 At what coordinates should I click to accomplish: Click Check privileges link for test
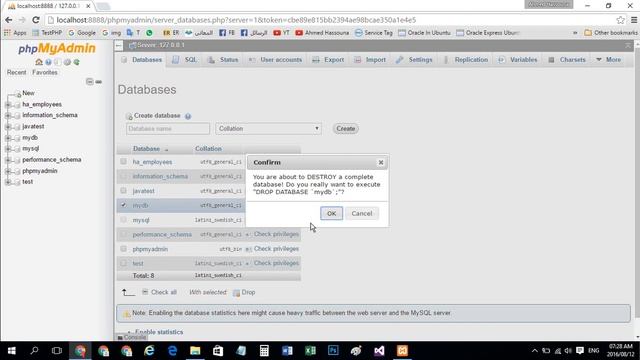pyautogui.click(x=276, y=263)
